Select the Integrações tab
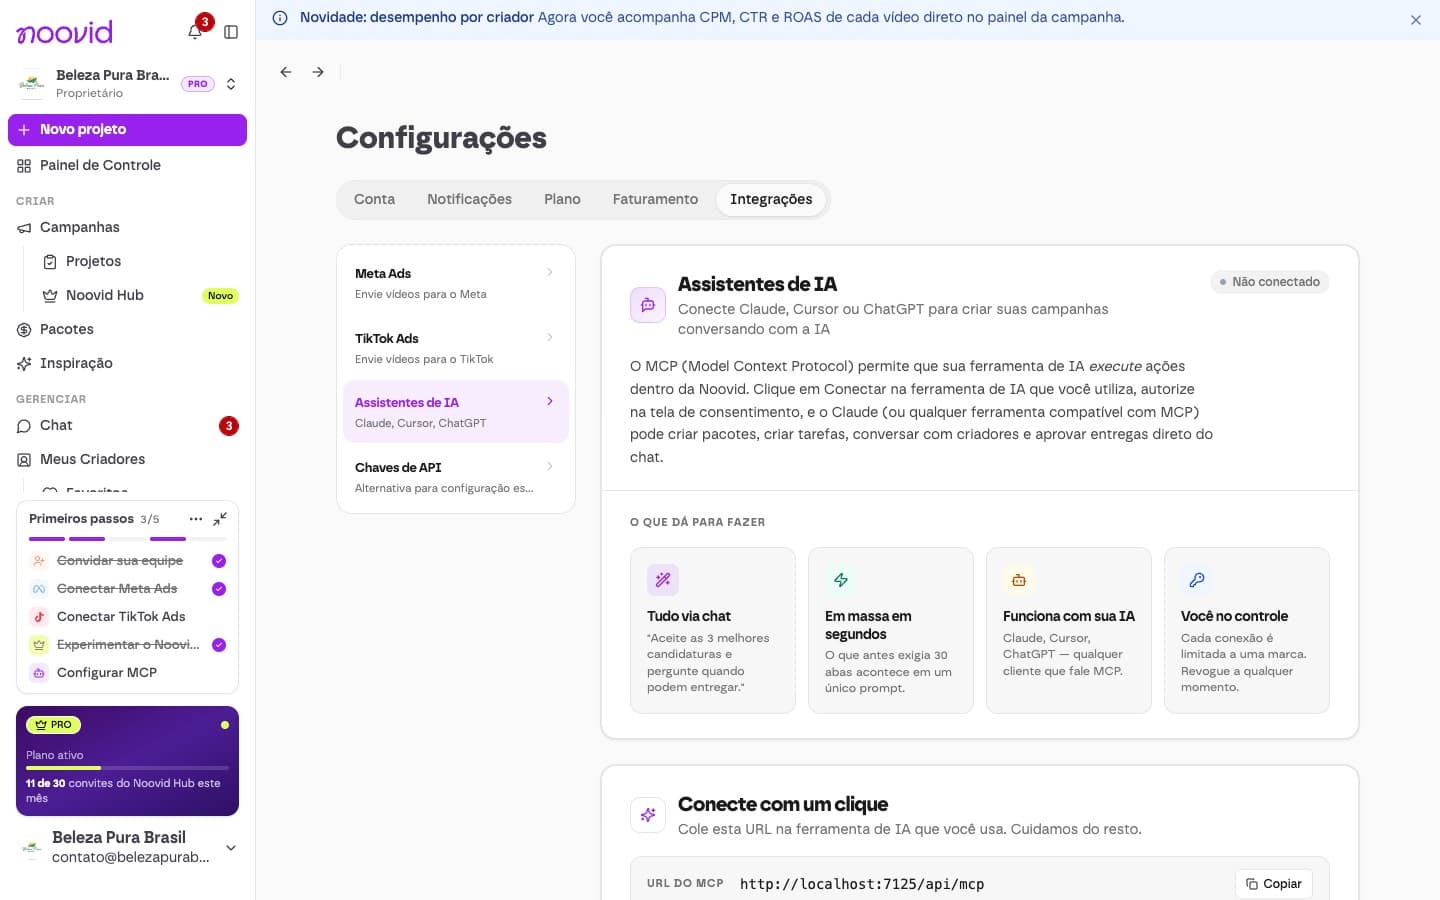The width and height of the screenshot is (1440, 900). (x=771, y=199)
